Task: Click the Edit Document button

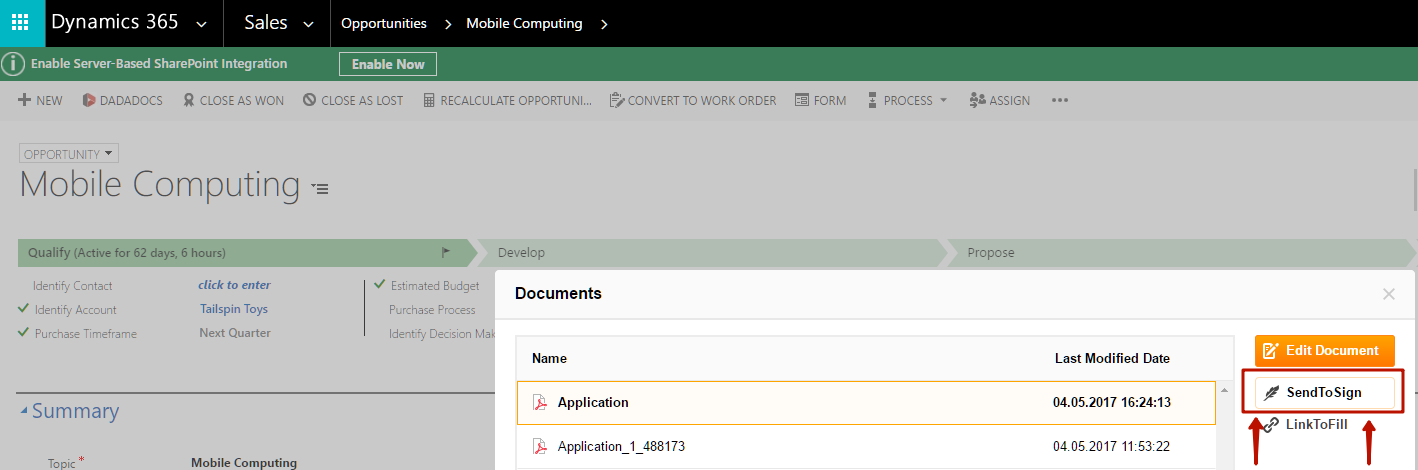Action: pos(1325,350)
